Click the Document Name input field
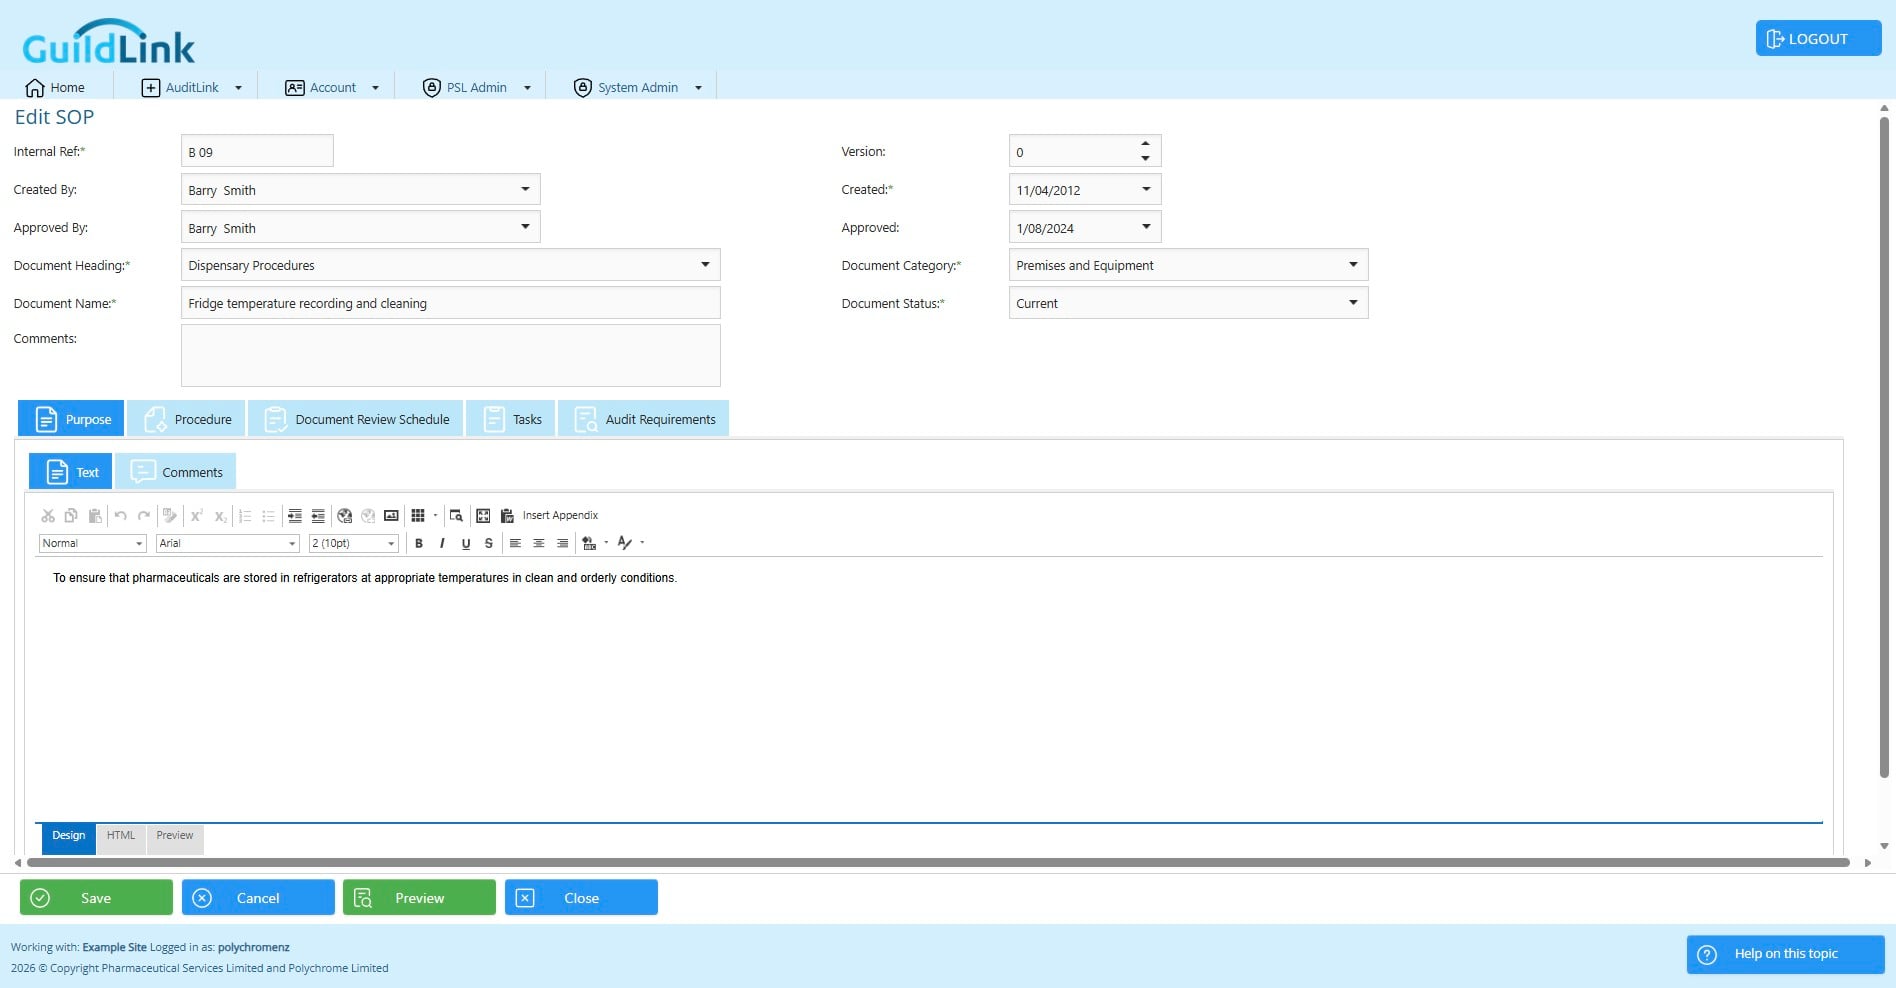The height and width of the screenshot is (988, 1896). click(x=450, y=303)
